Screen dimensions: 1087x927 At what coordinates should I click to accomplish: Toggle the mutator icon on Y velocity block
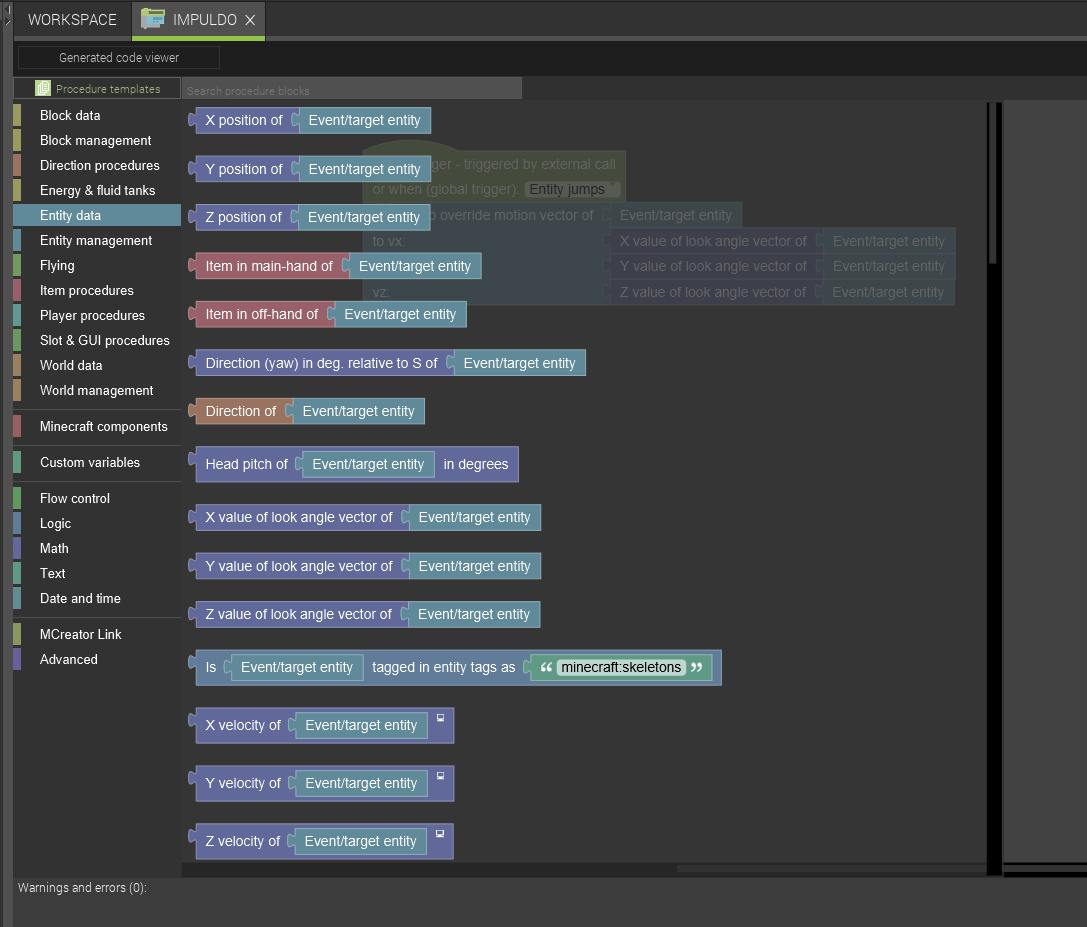[440, 775]
